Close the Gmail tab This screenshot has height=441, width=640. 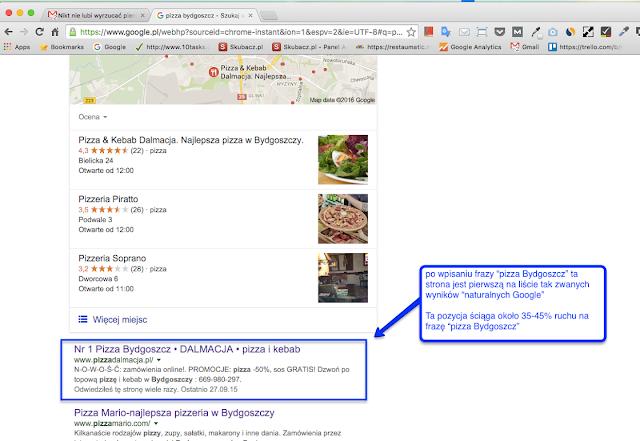coord(142,16)
